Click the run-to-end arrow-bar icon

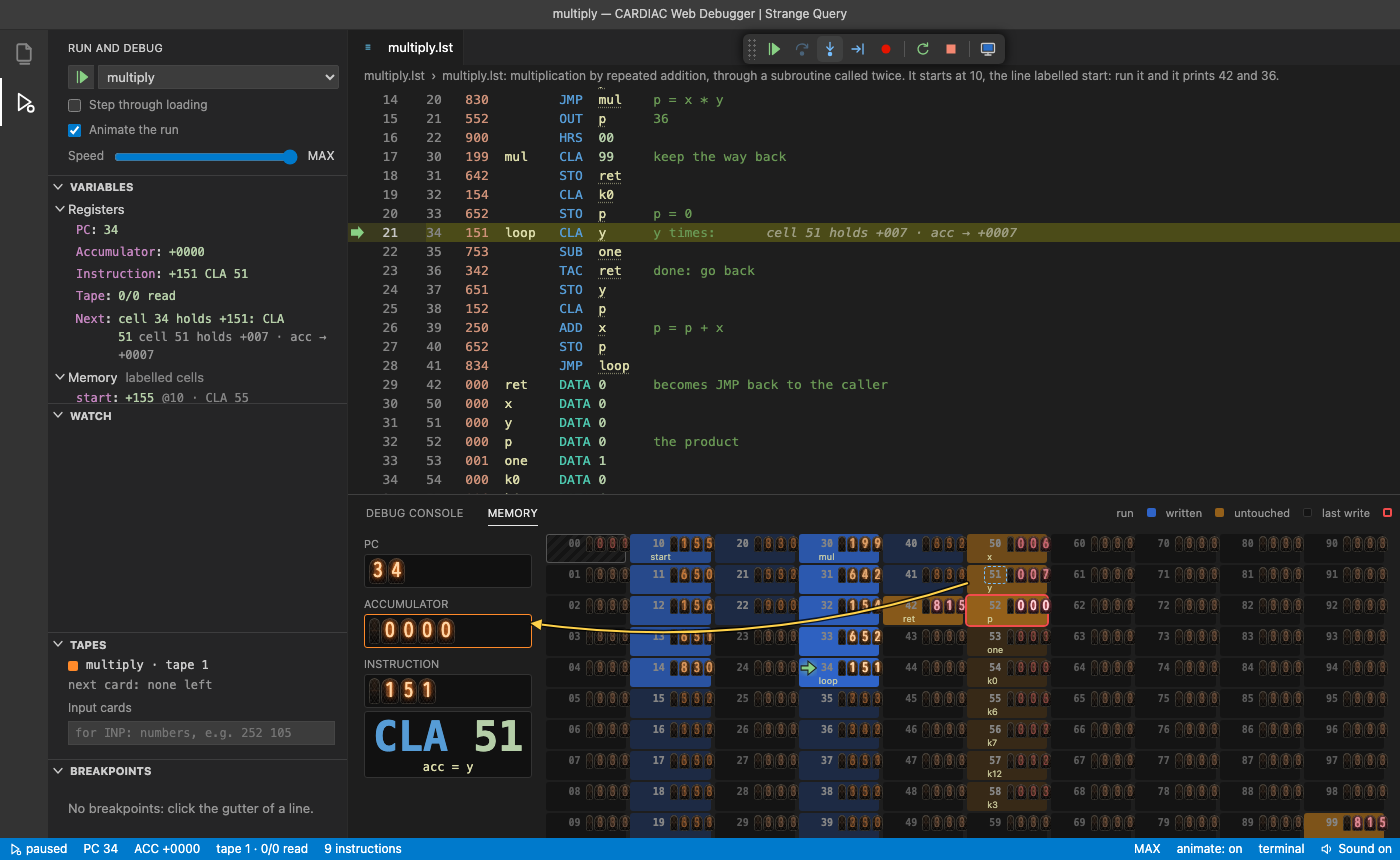[x=857, y=49]
